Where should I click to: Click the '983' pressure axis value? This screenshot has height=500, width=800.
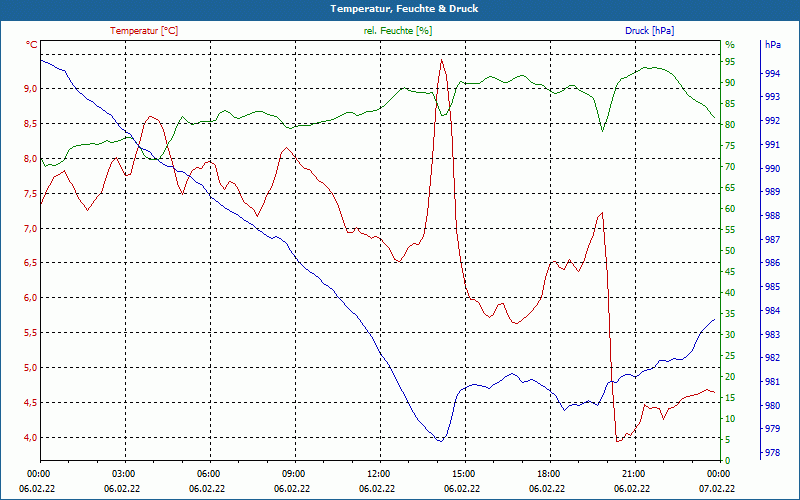[772, 335]
